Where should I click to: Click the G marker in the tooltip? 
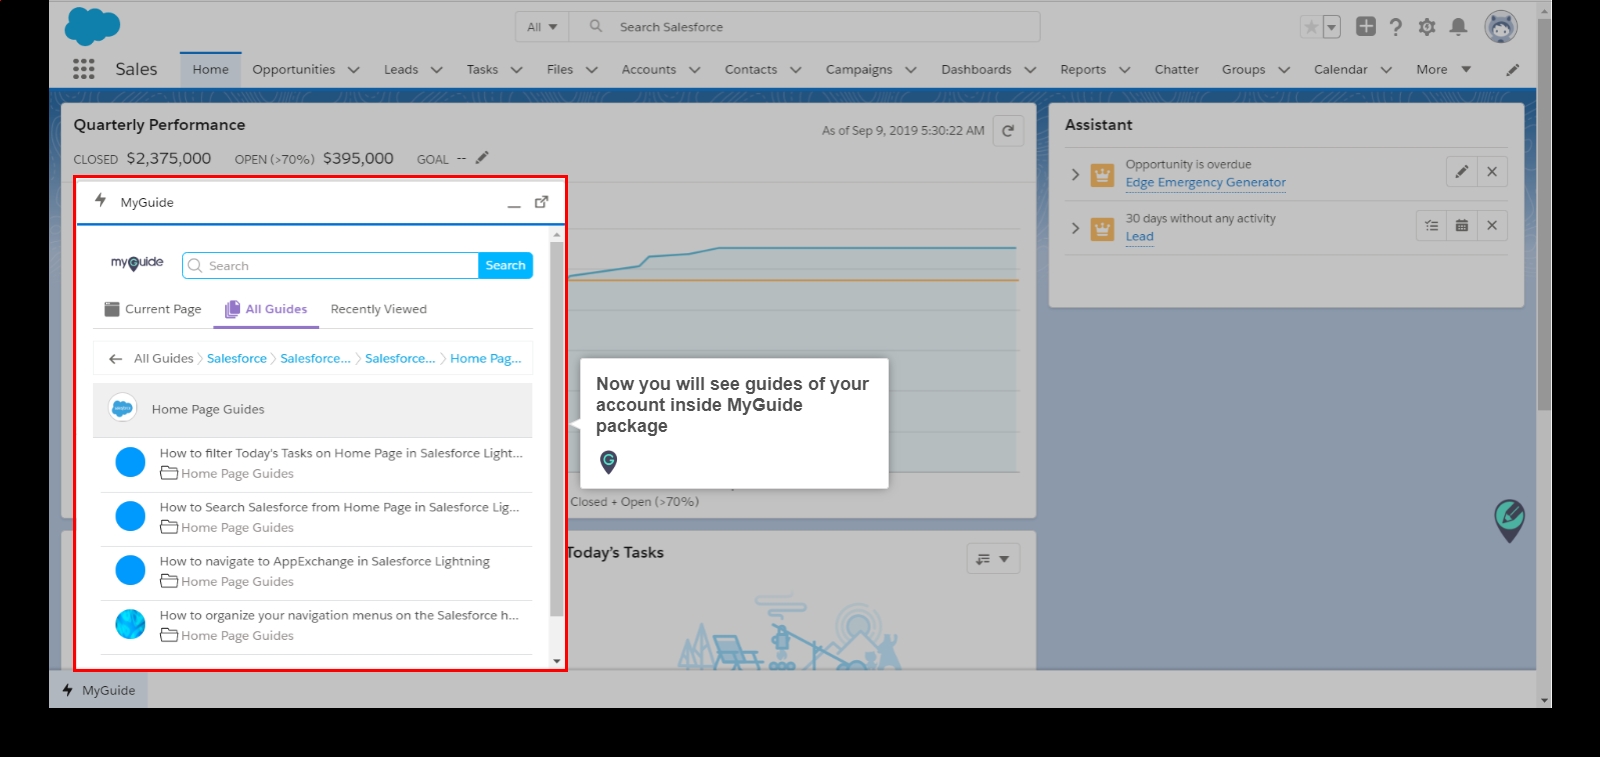click(608, 461)
